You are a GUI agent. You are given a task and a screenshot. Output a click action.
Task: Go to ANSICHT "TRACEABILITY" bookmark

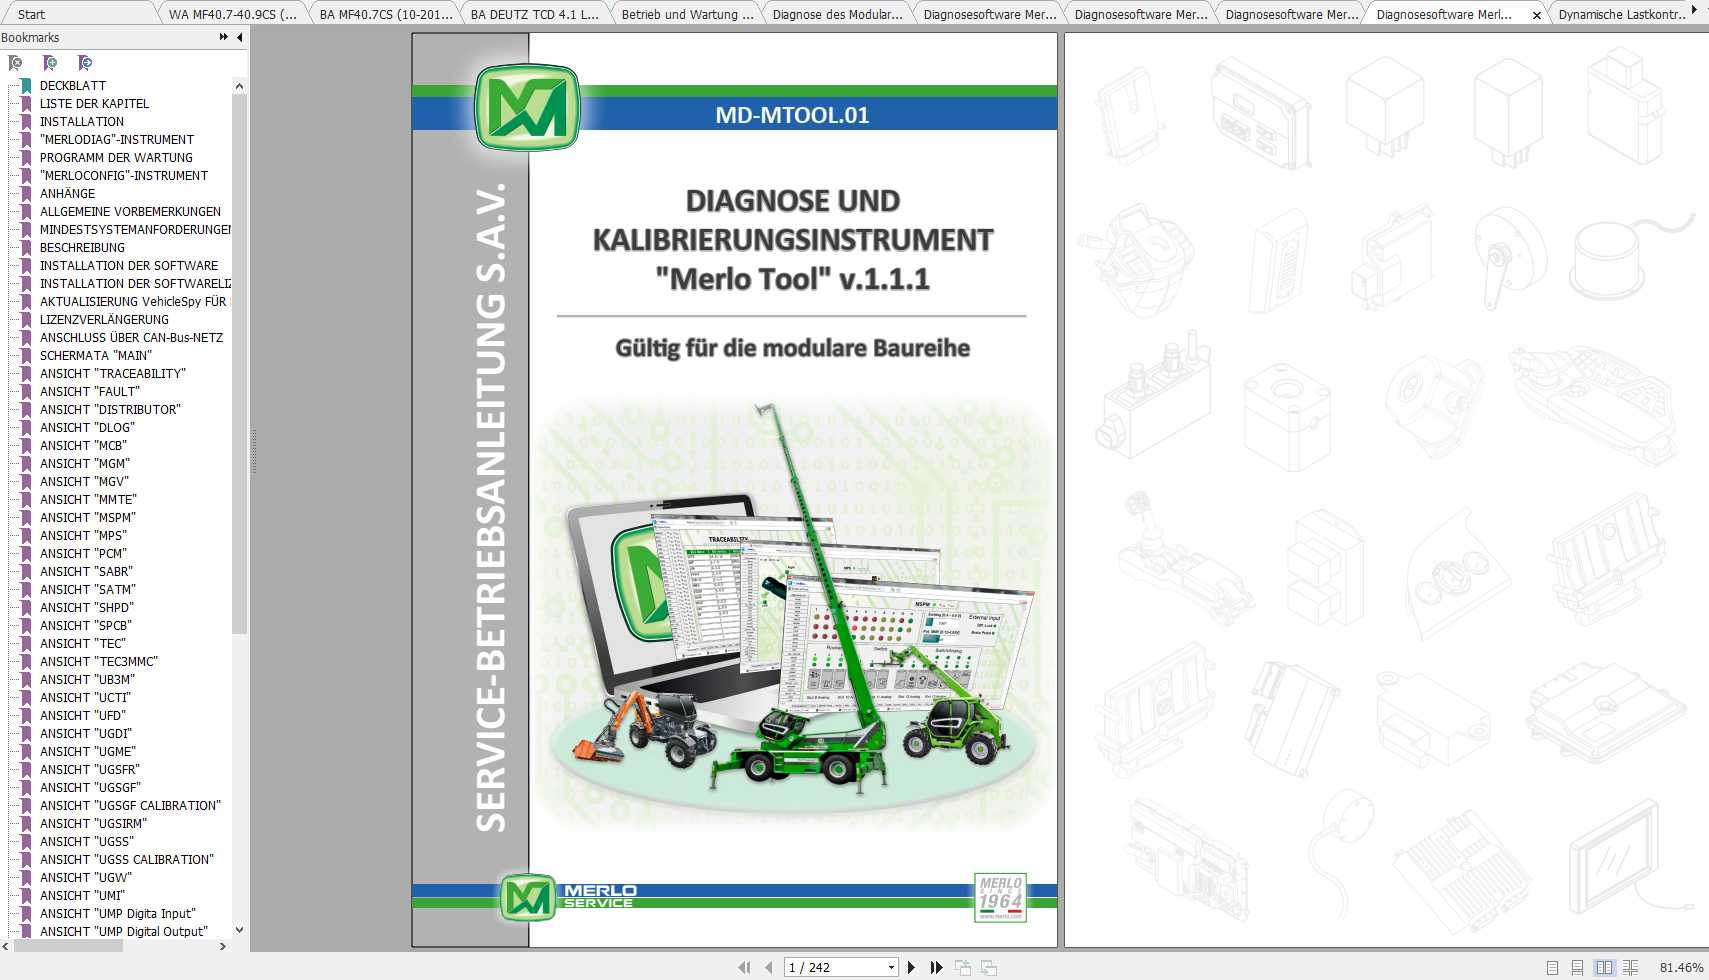pos(113,374)
